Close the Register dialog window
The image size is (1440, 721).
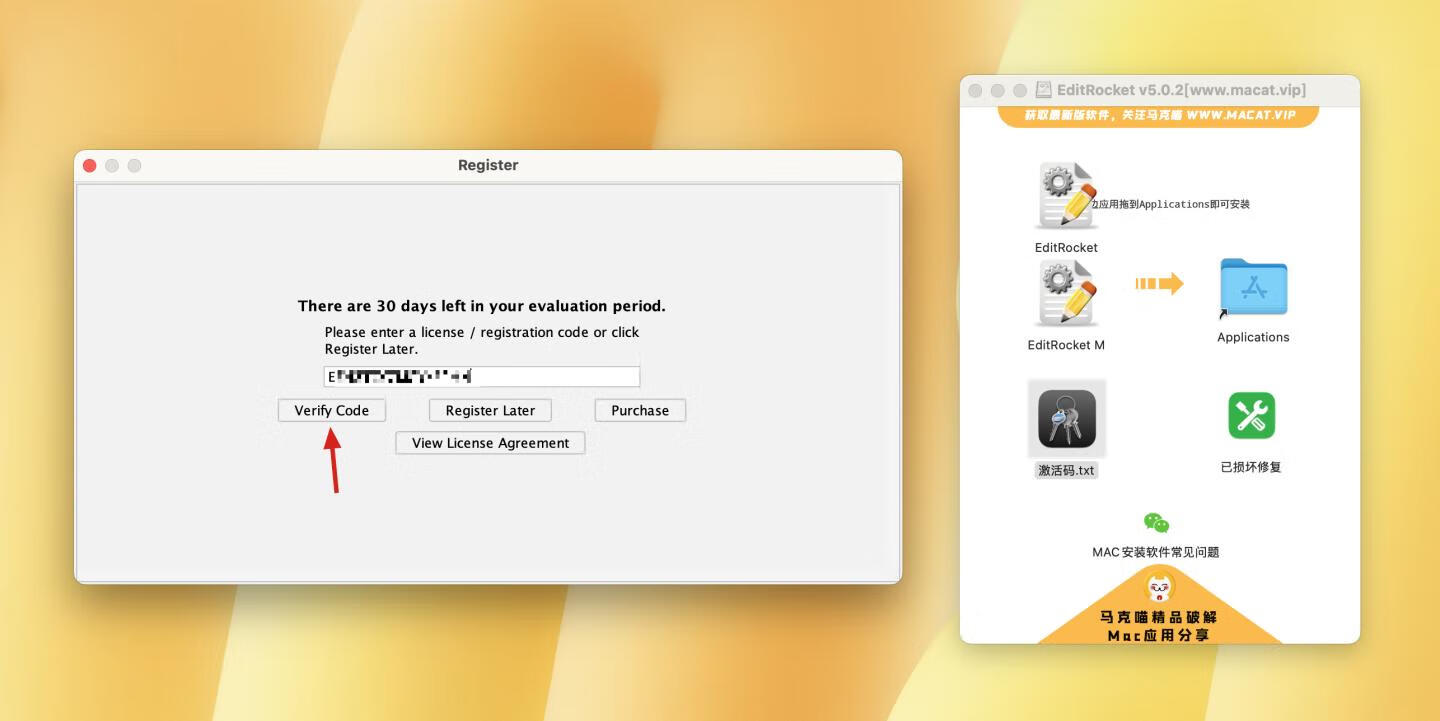pyautogui.click(x=89, y=165)
